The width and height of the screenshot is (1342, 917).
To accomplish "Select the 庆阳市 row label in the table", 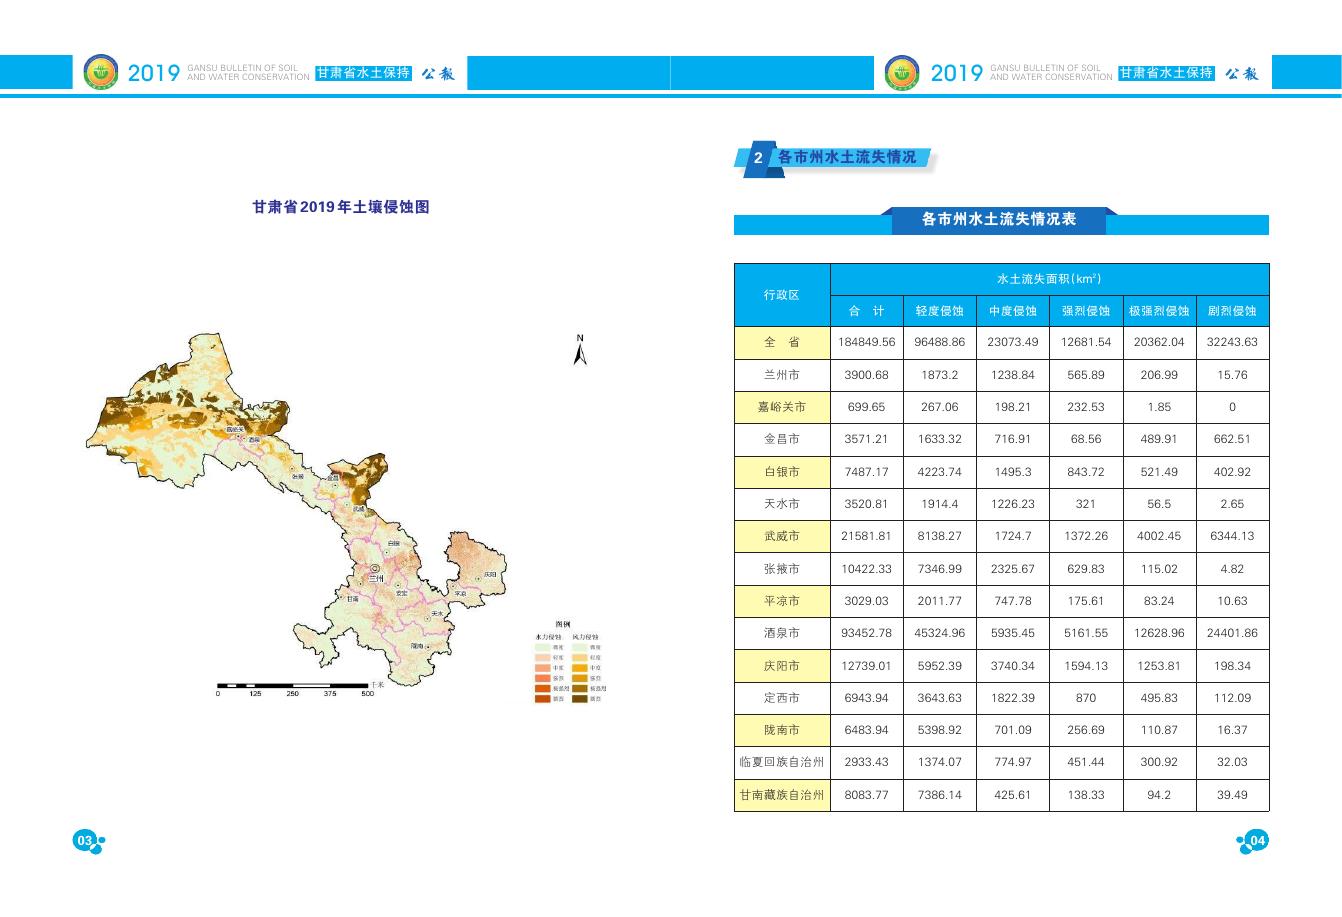I will point(782,666).
